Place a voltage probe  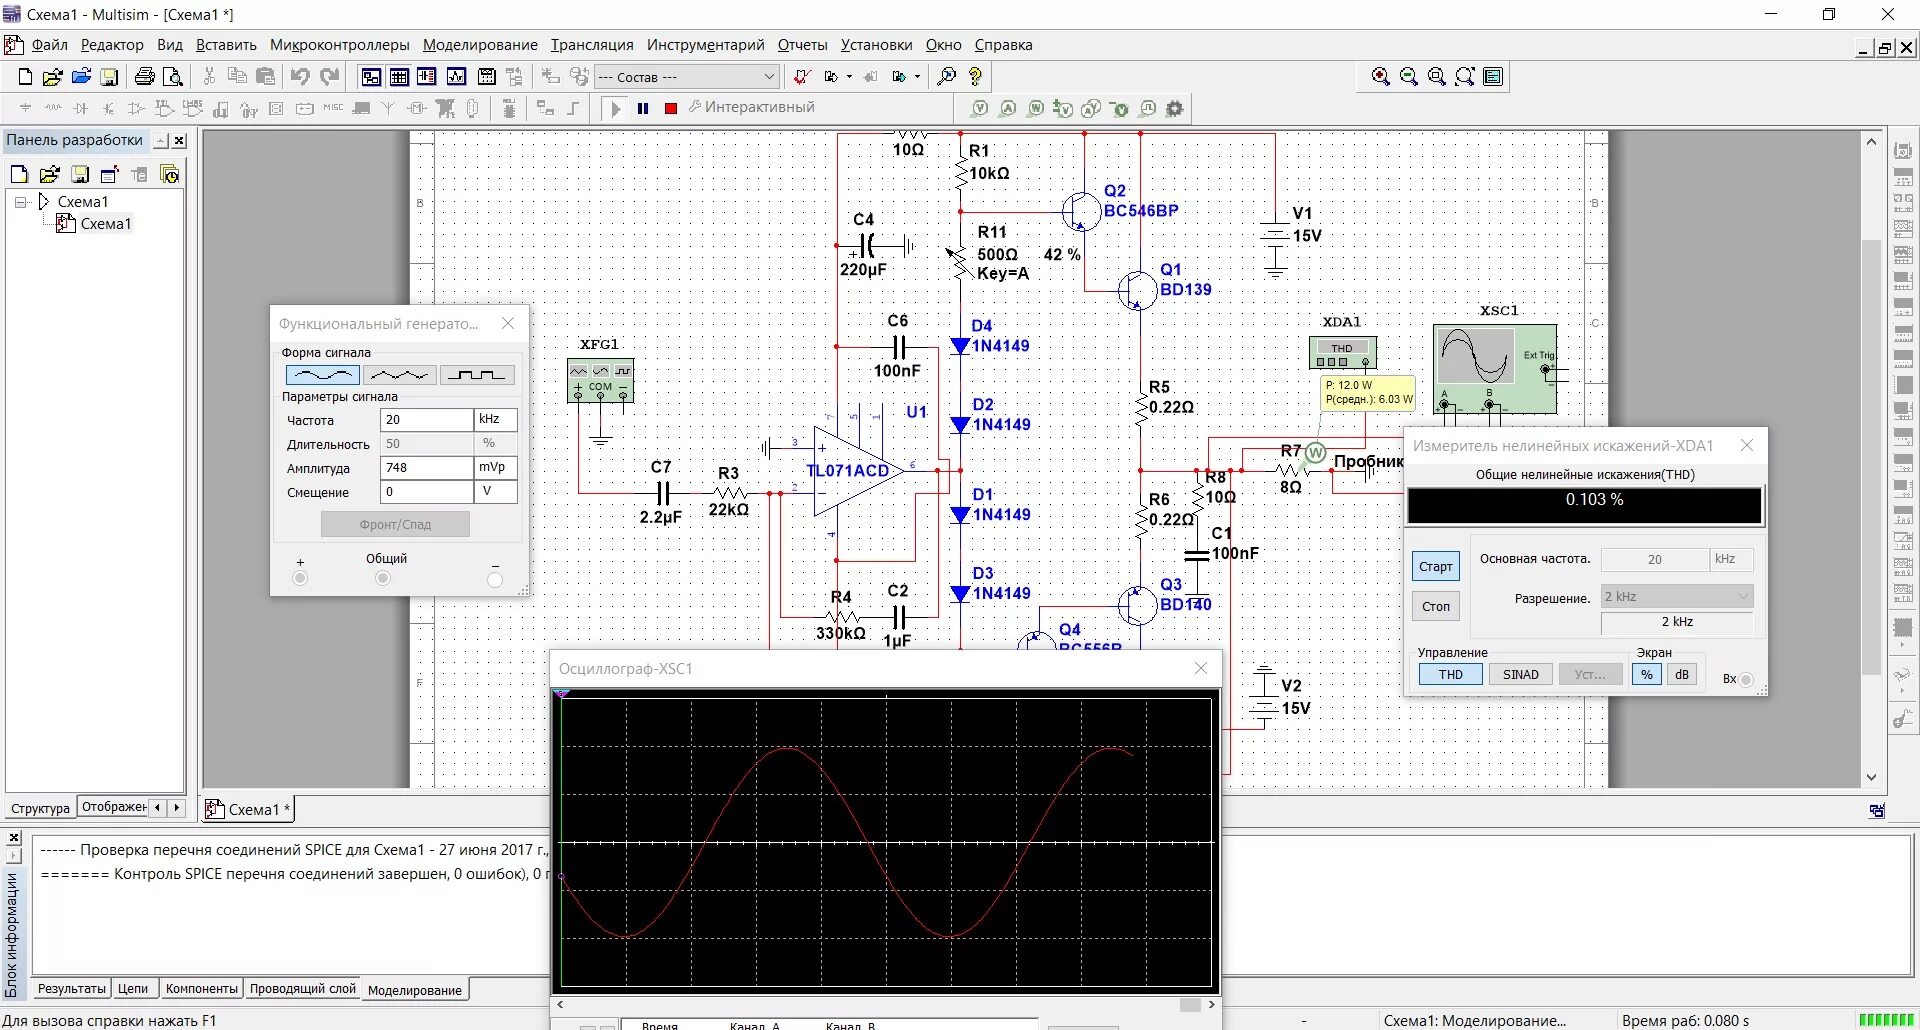click(x=980, y=108)
